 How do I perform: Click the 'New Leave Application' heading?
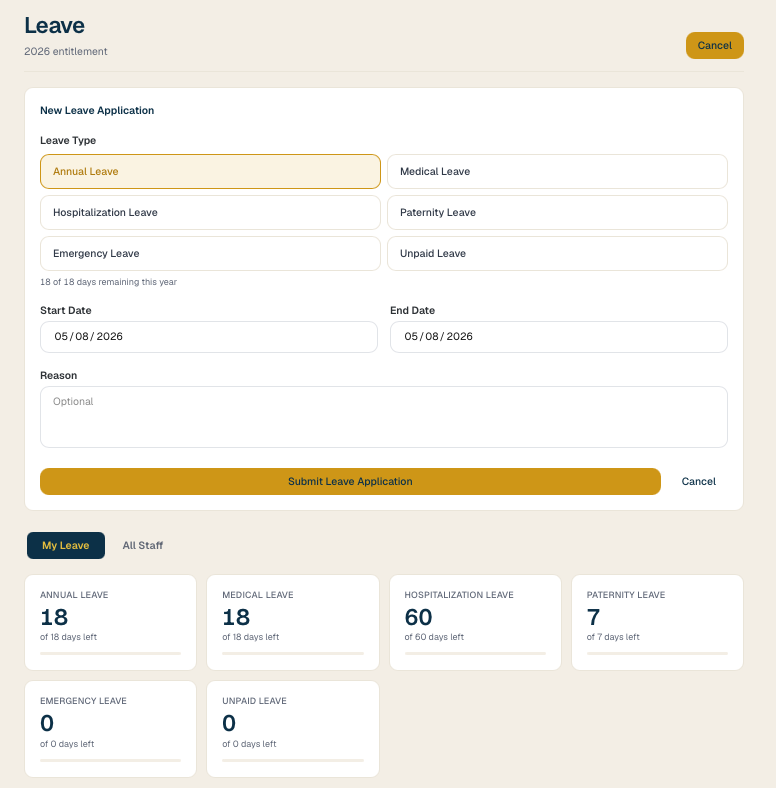click(x=97, y=111)
